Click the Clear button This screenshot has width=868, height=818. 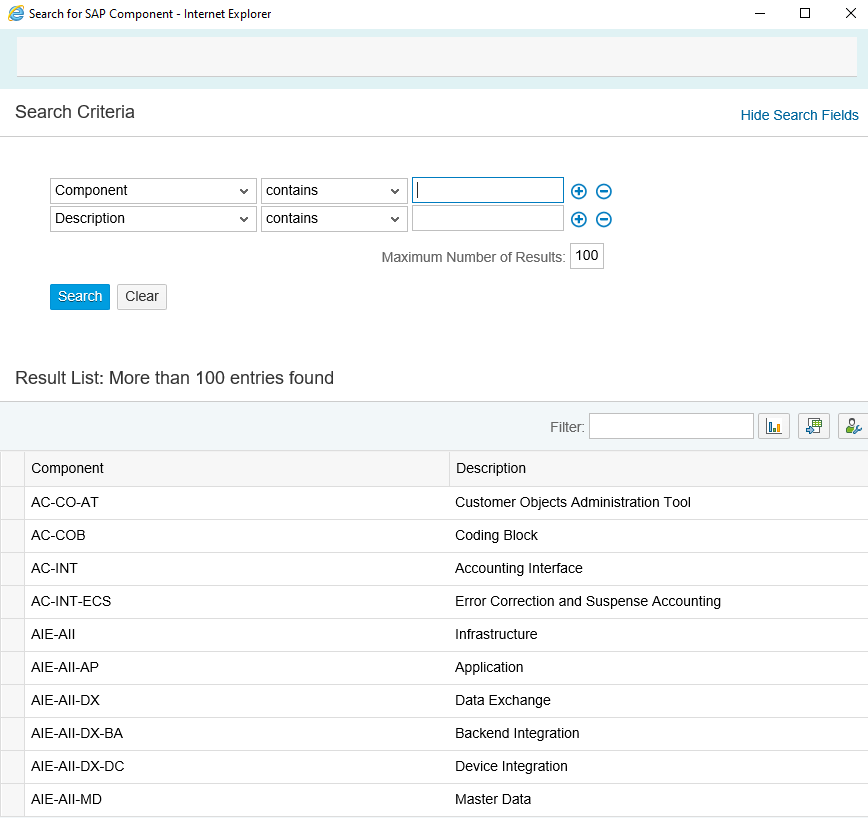tap(142, 297)
